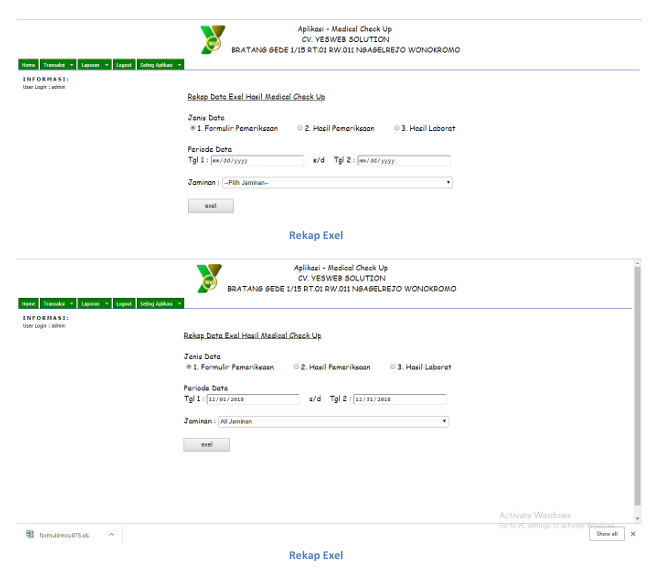Select 2. Hasil Pemeriksaan radio in top form

tap(300, 128)
